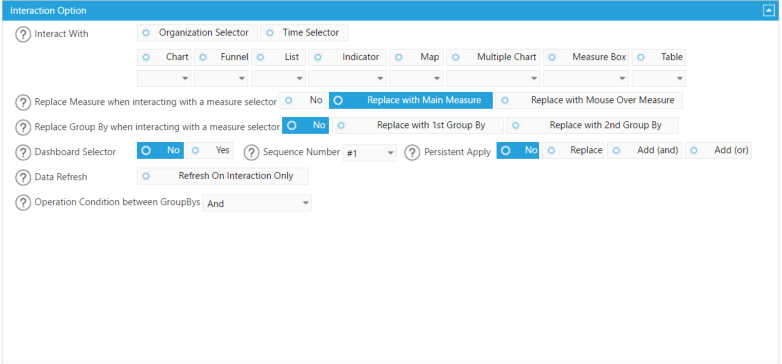The image size is (782, 364).
Task: Enable interaction with Chart
Action: tap(164, 57)
